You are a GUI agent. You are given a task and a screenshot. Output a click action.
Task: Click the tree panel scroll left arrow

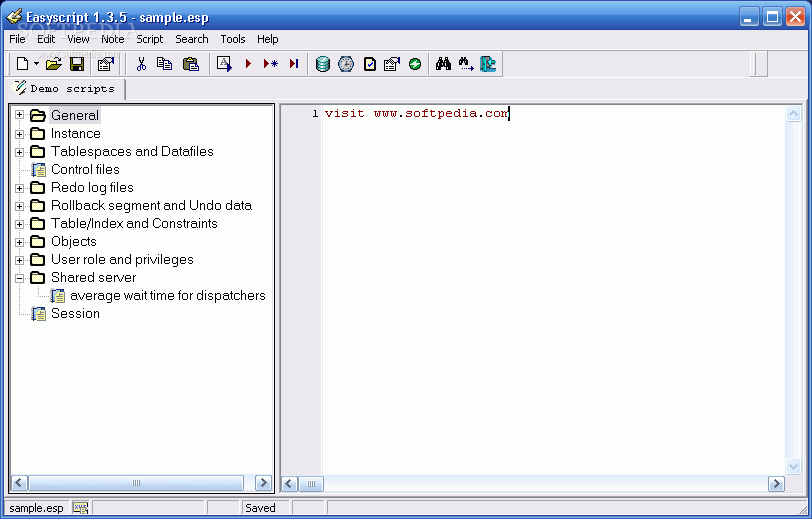[x=19, y=483]
